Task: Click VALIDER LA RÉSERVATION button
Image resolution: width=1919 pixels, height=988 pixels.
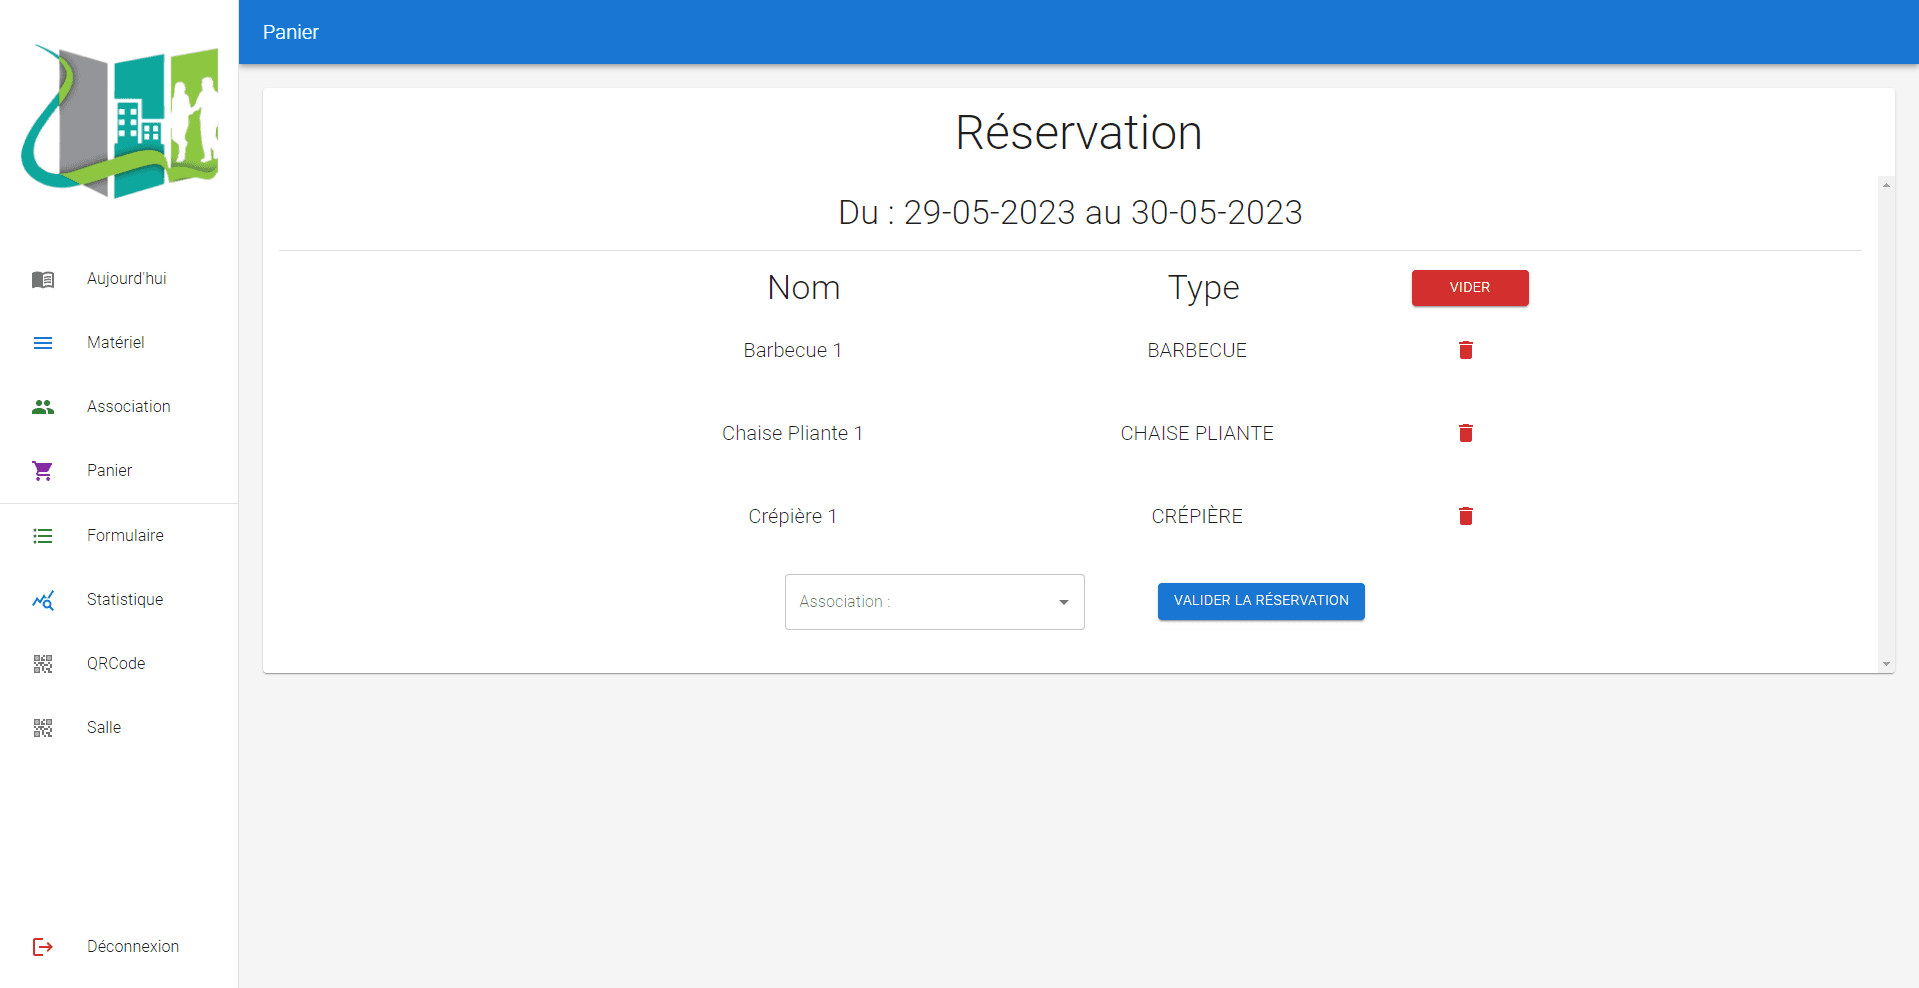Action: coord(1260,601)
